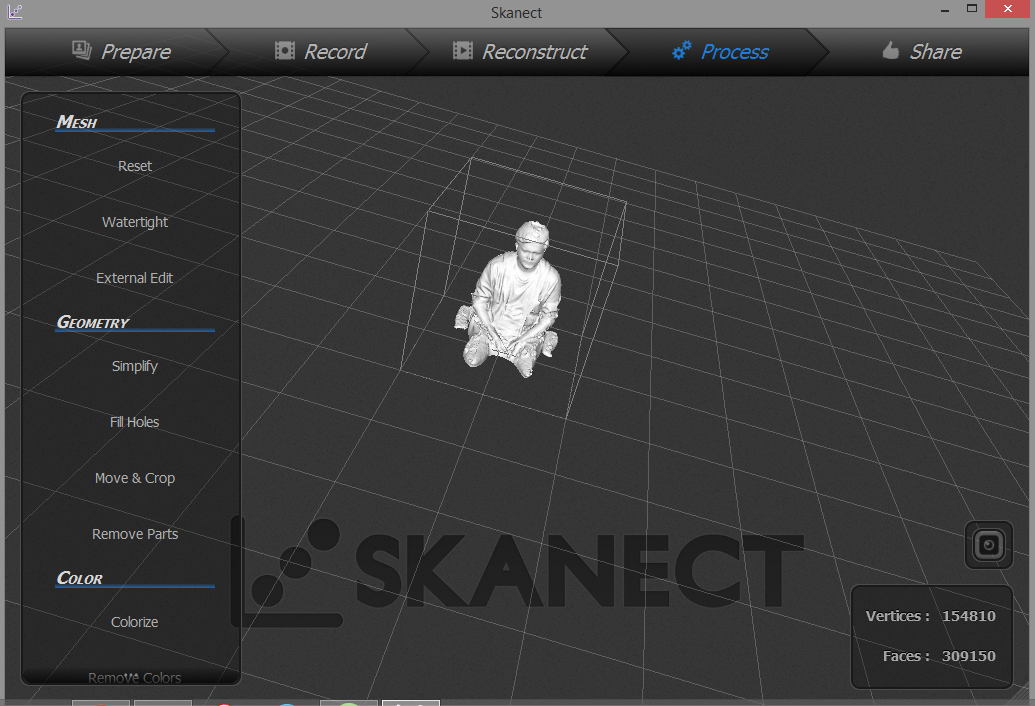Select Simplify under Geometry
Viewport: 1035px width, 706px height.
[135, 366]
